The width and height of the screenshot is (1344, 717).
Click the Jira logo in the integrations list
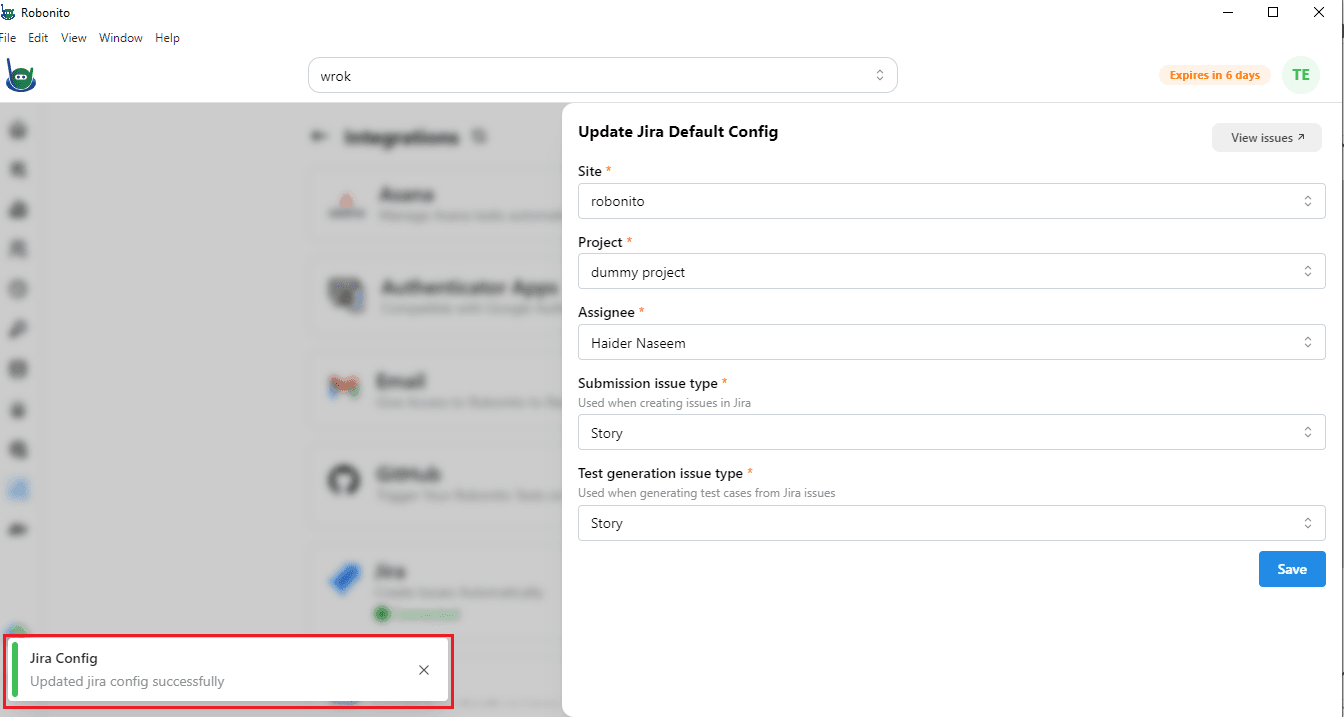[347, 579]
